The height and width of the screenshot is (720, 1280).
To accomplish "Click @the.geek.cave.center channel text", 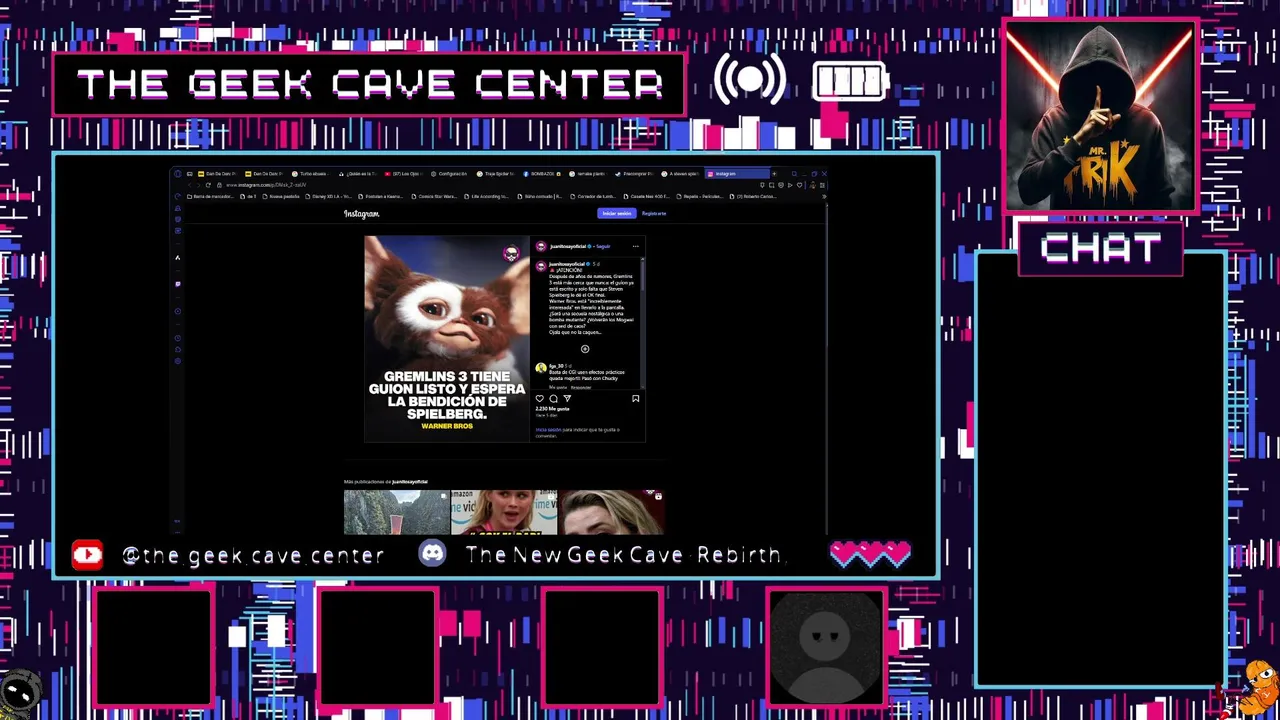I will pos(253,555).
